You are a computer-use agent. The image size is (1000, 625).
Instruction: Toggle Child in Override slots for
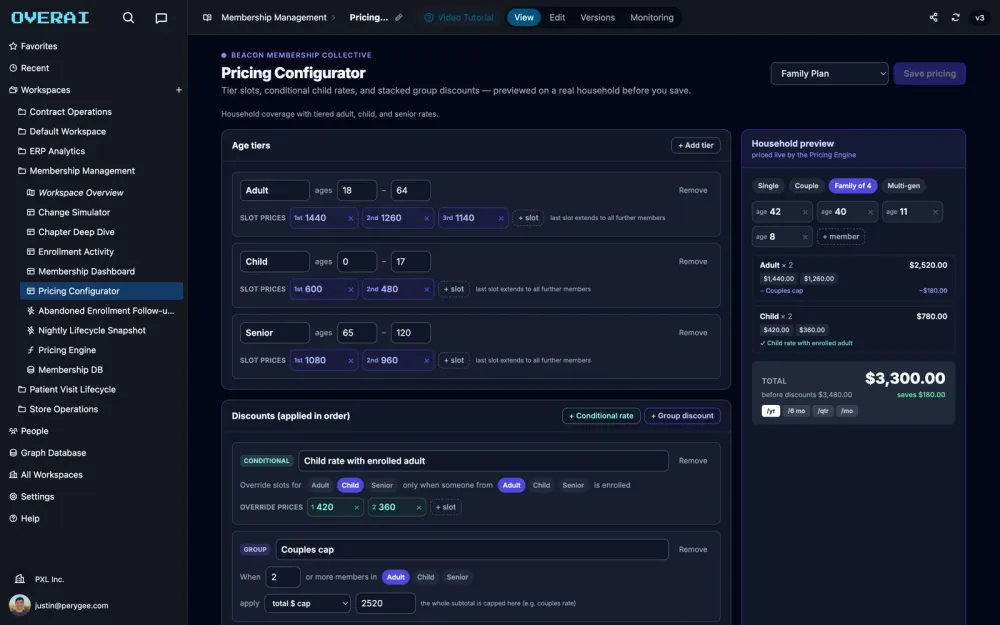coord(349,485)
